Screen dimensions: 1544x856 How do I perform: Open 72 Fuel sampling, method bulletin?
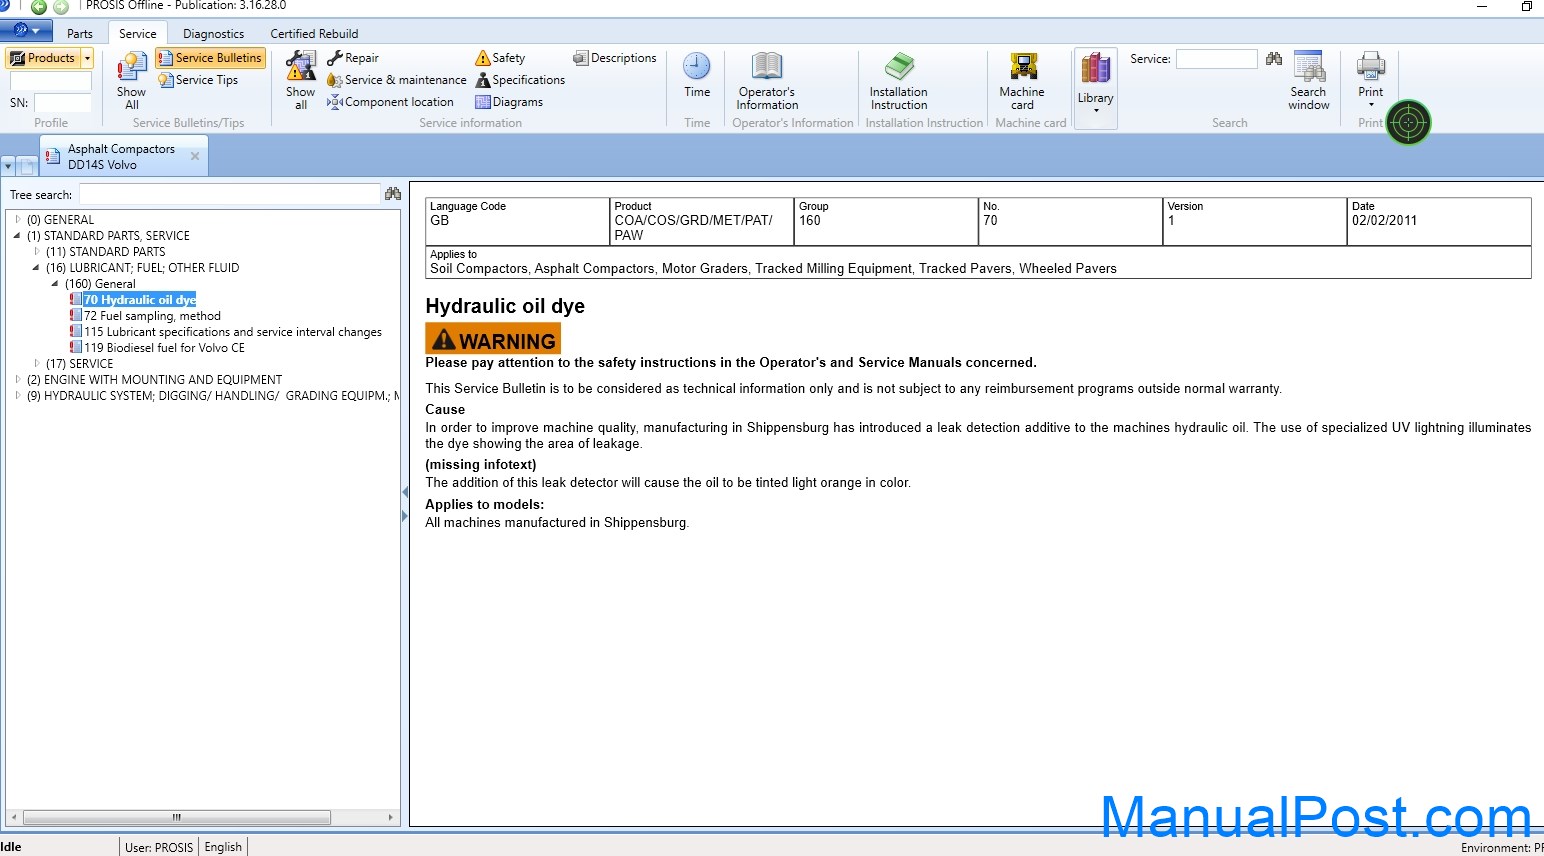[152, 316]
